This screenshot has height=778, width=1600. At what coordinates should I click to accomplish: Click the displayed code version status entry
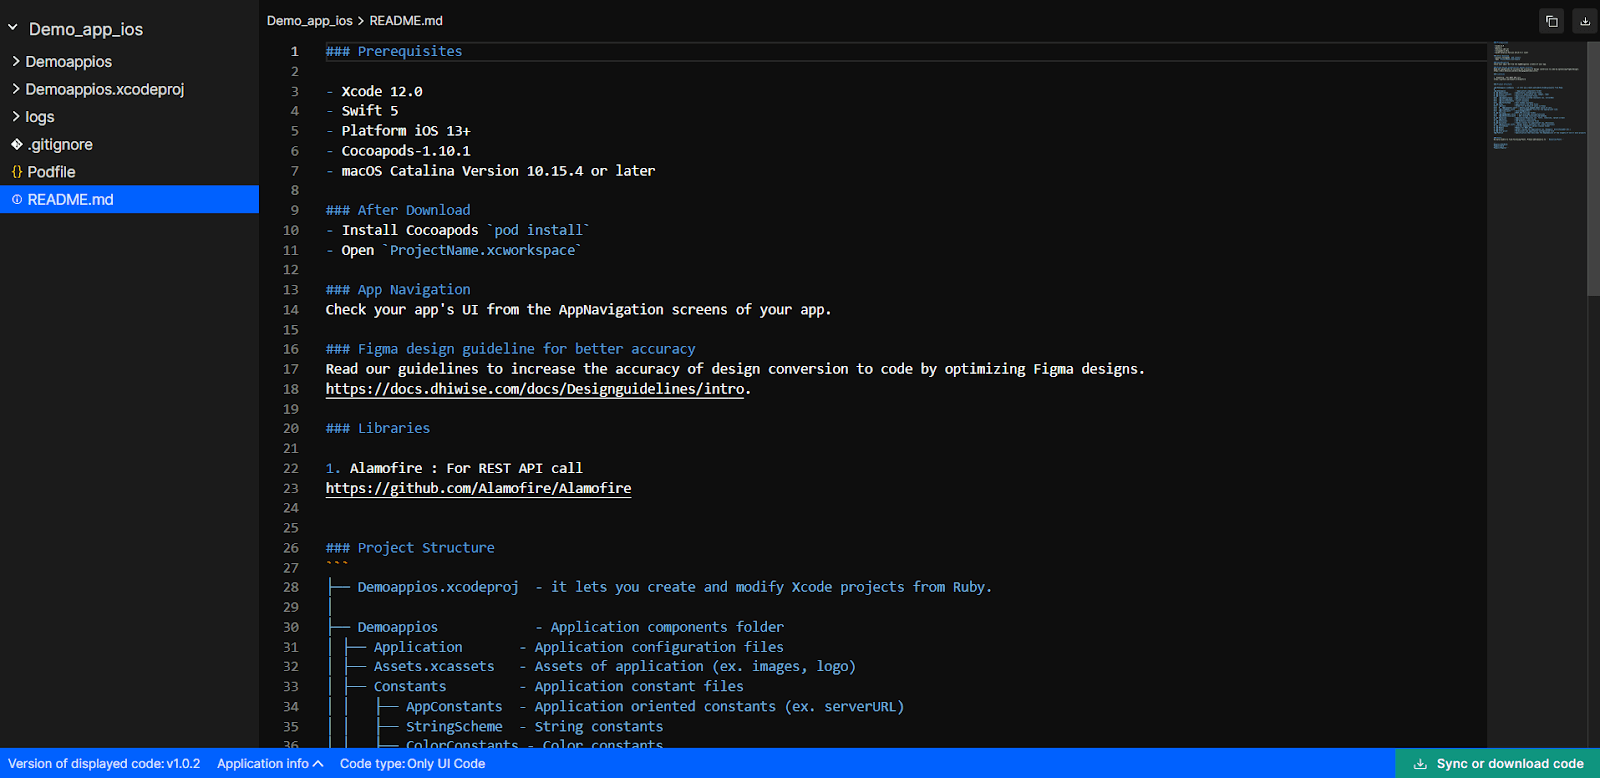pyautogui.click(x=104, y=764)
